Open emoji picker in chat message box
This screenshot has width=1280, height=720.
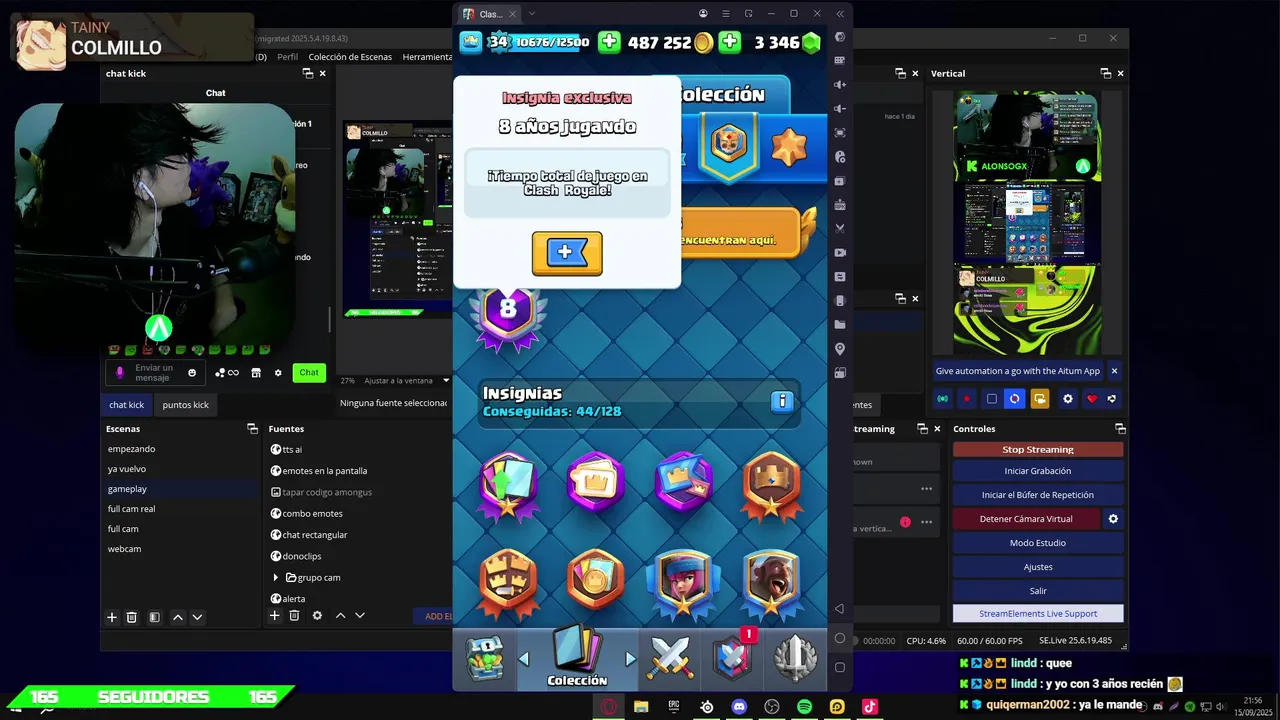click(x=192, y=373)
